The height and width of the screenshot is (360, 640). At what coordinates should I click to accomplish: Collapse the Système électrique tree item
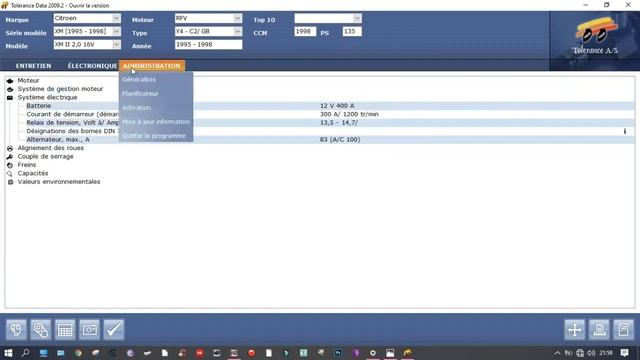(x=47, y=98)
